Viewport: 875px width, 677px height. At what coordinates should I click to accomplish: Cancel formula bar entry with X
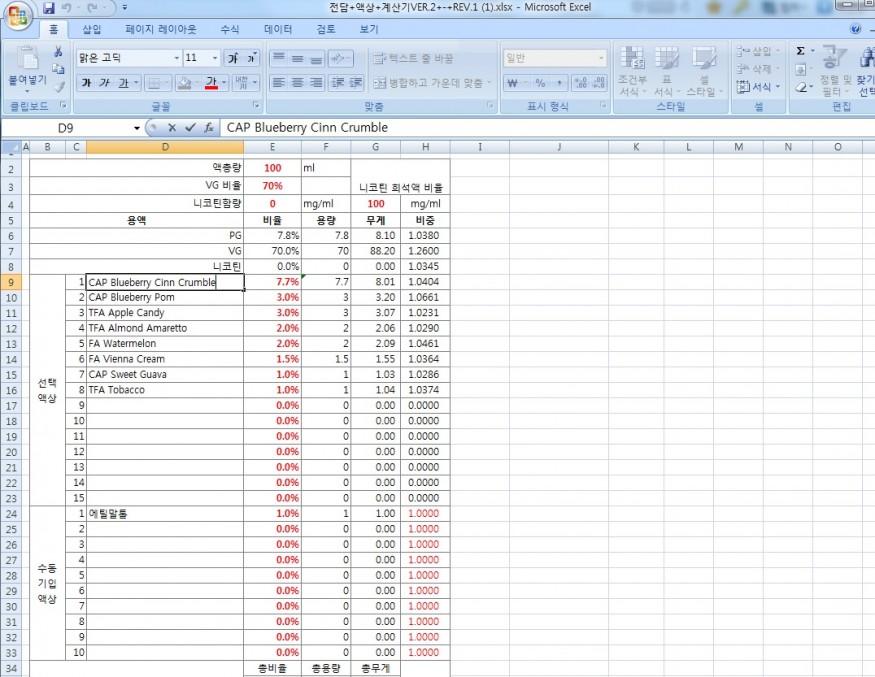point(172,128)
